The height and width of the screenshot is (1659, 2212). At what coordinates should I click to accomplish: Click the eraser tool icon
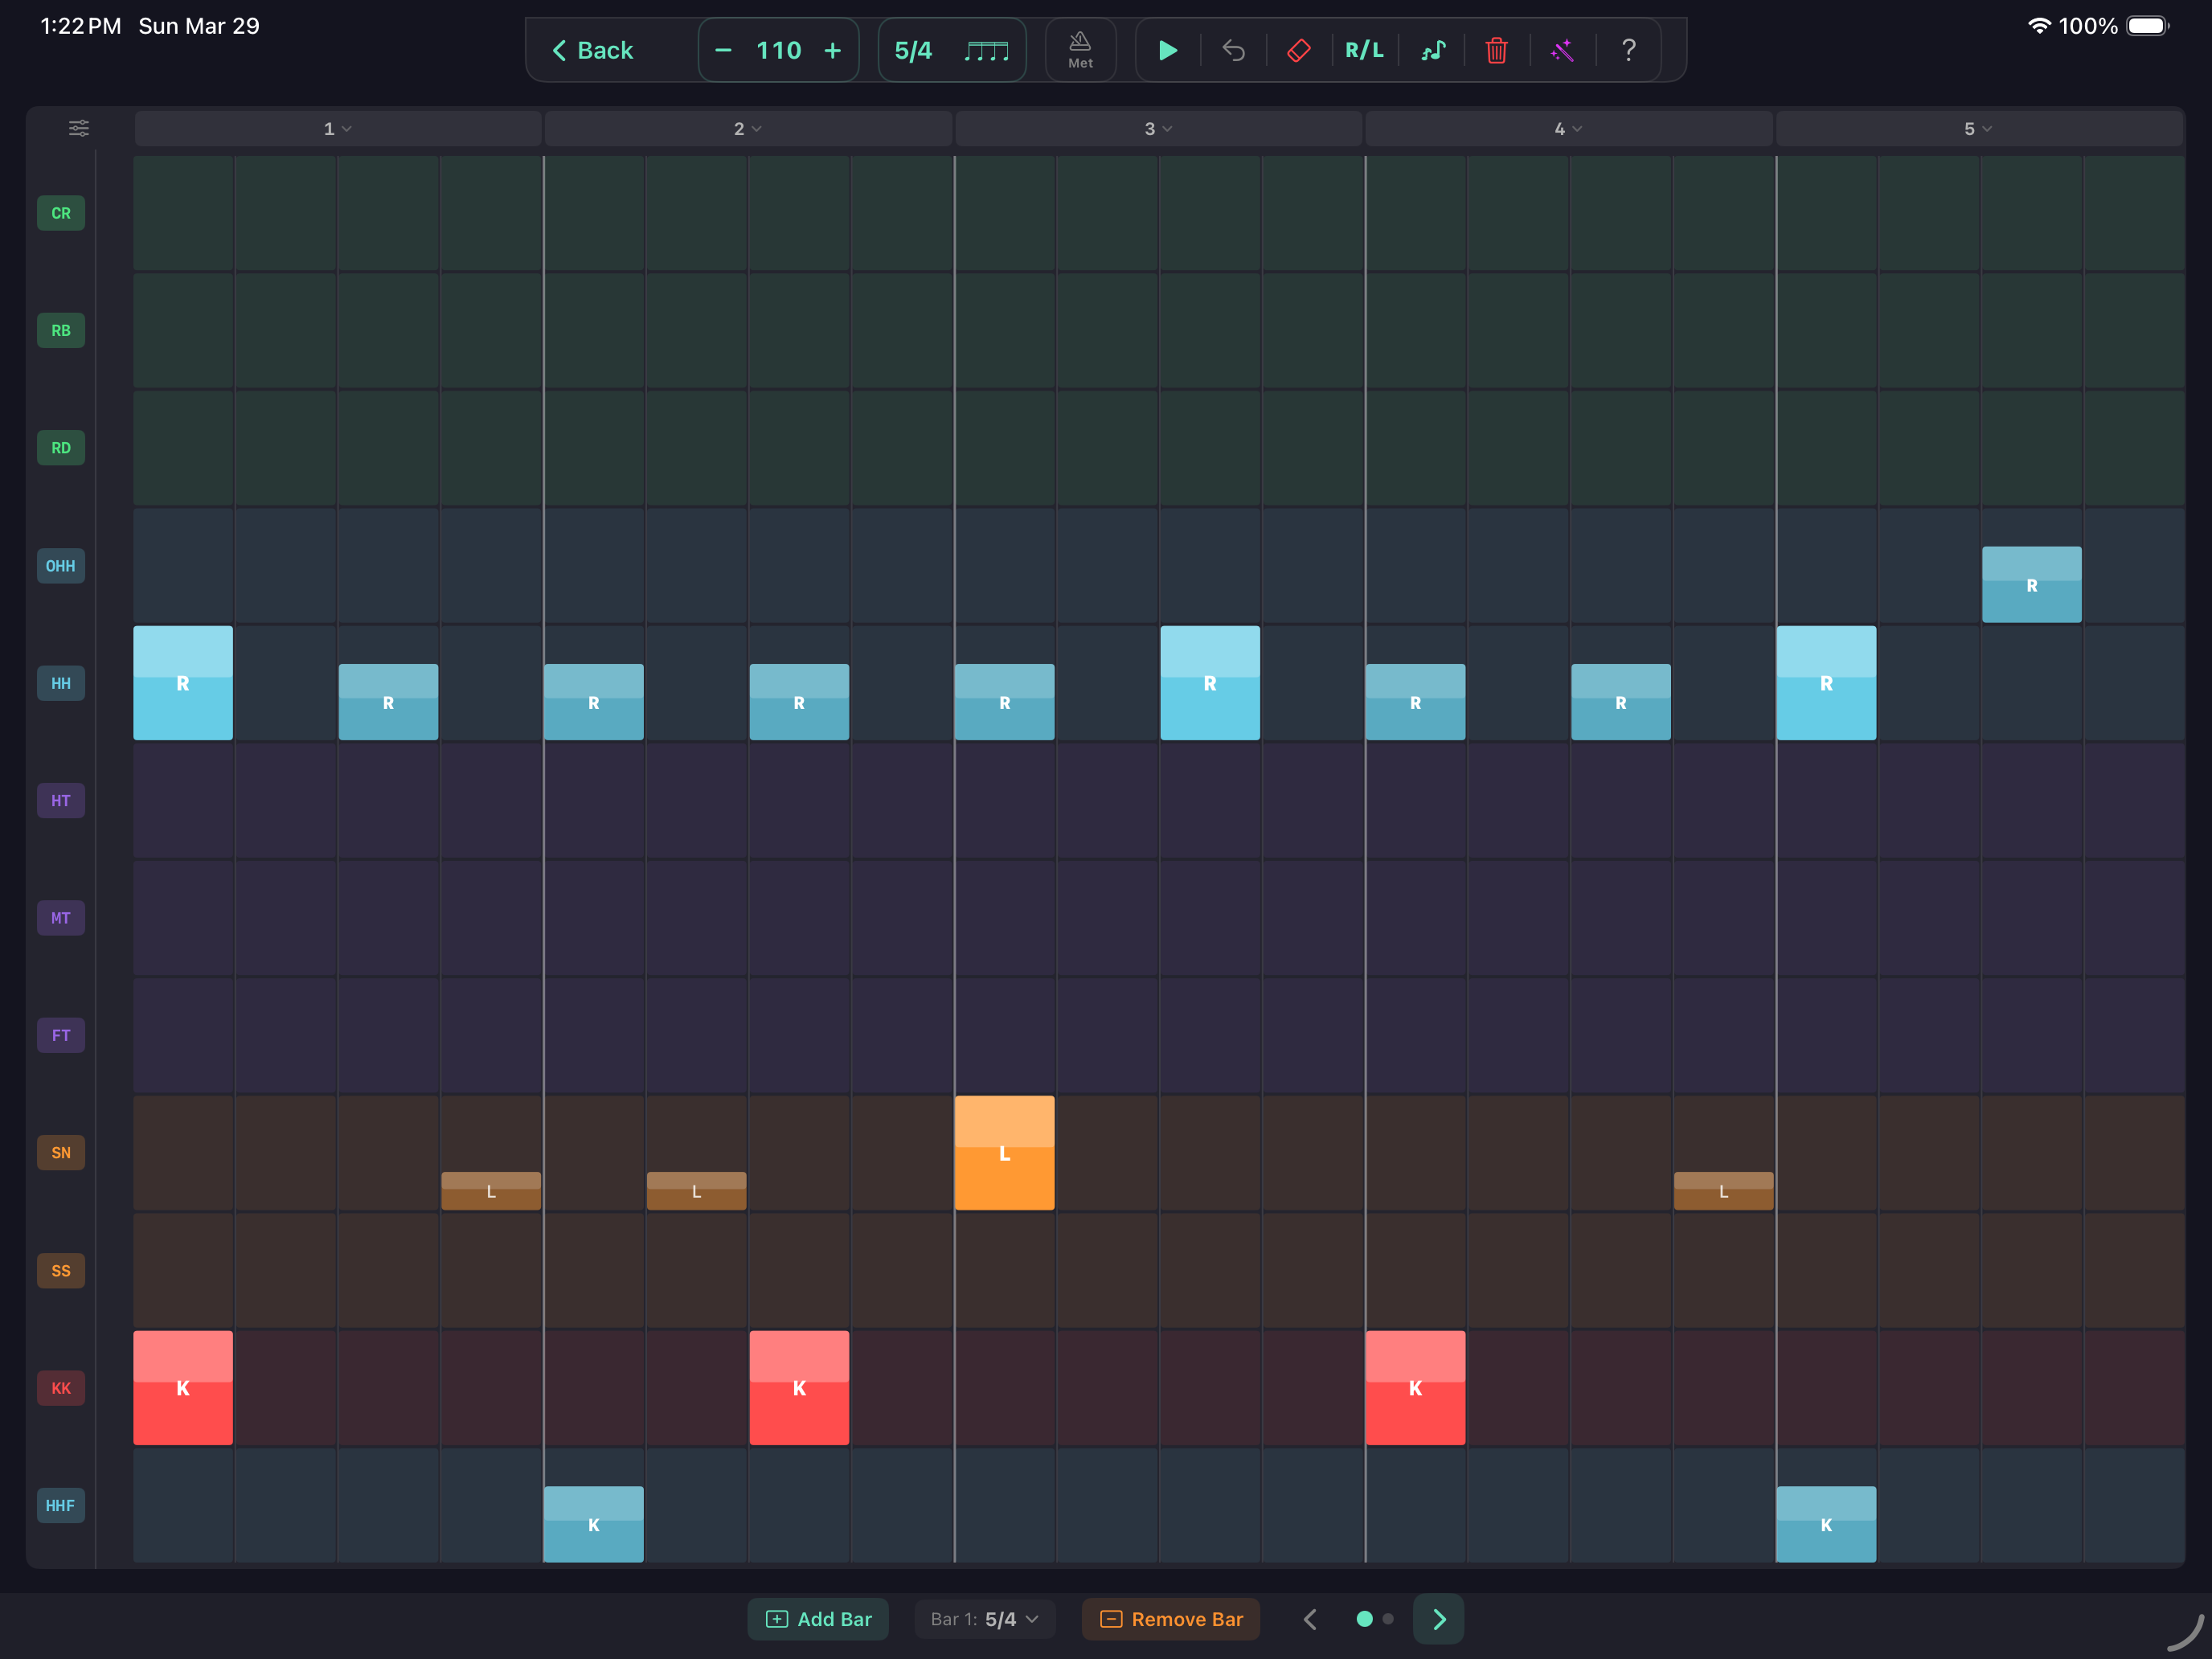click(x=1299, y=49)
